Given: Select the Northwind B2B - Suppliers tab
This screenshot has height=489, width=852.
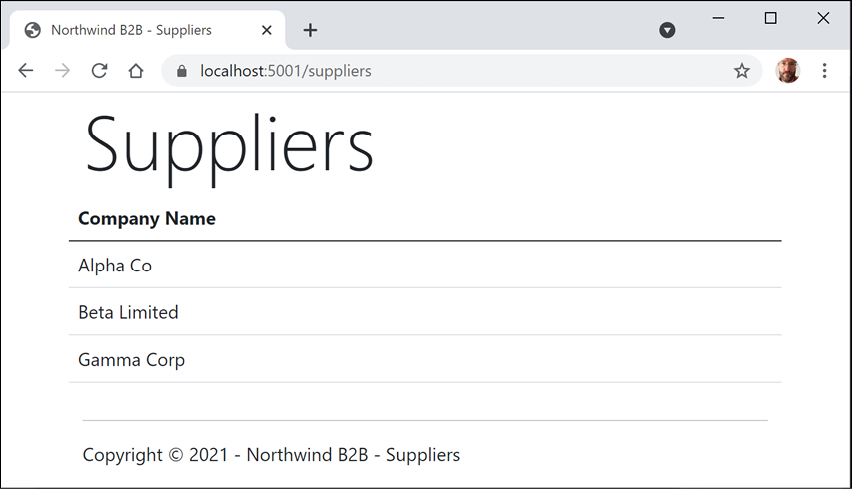Looking at the screenshot, I should click(130, 30).
